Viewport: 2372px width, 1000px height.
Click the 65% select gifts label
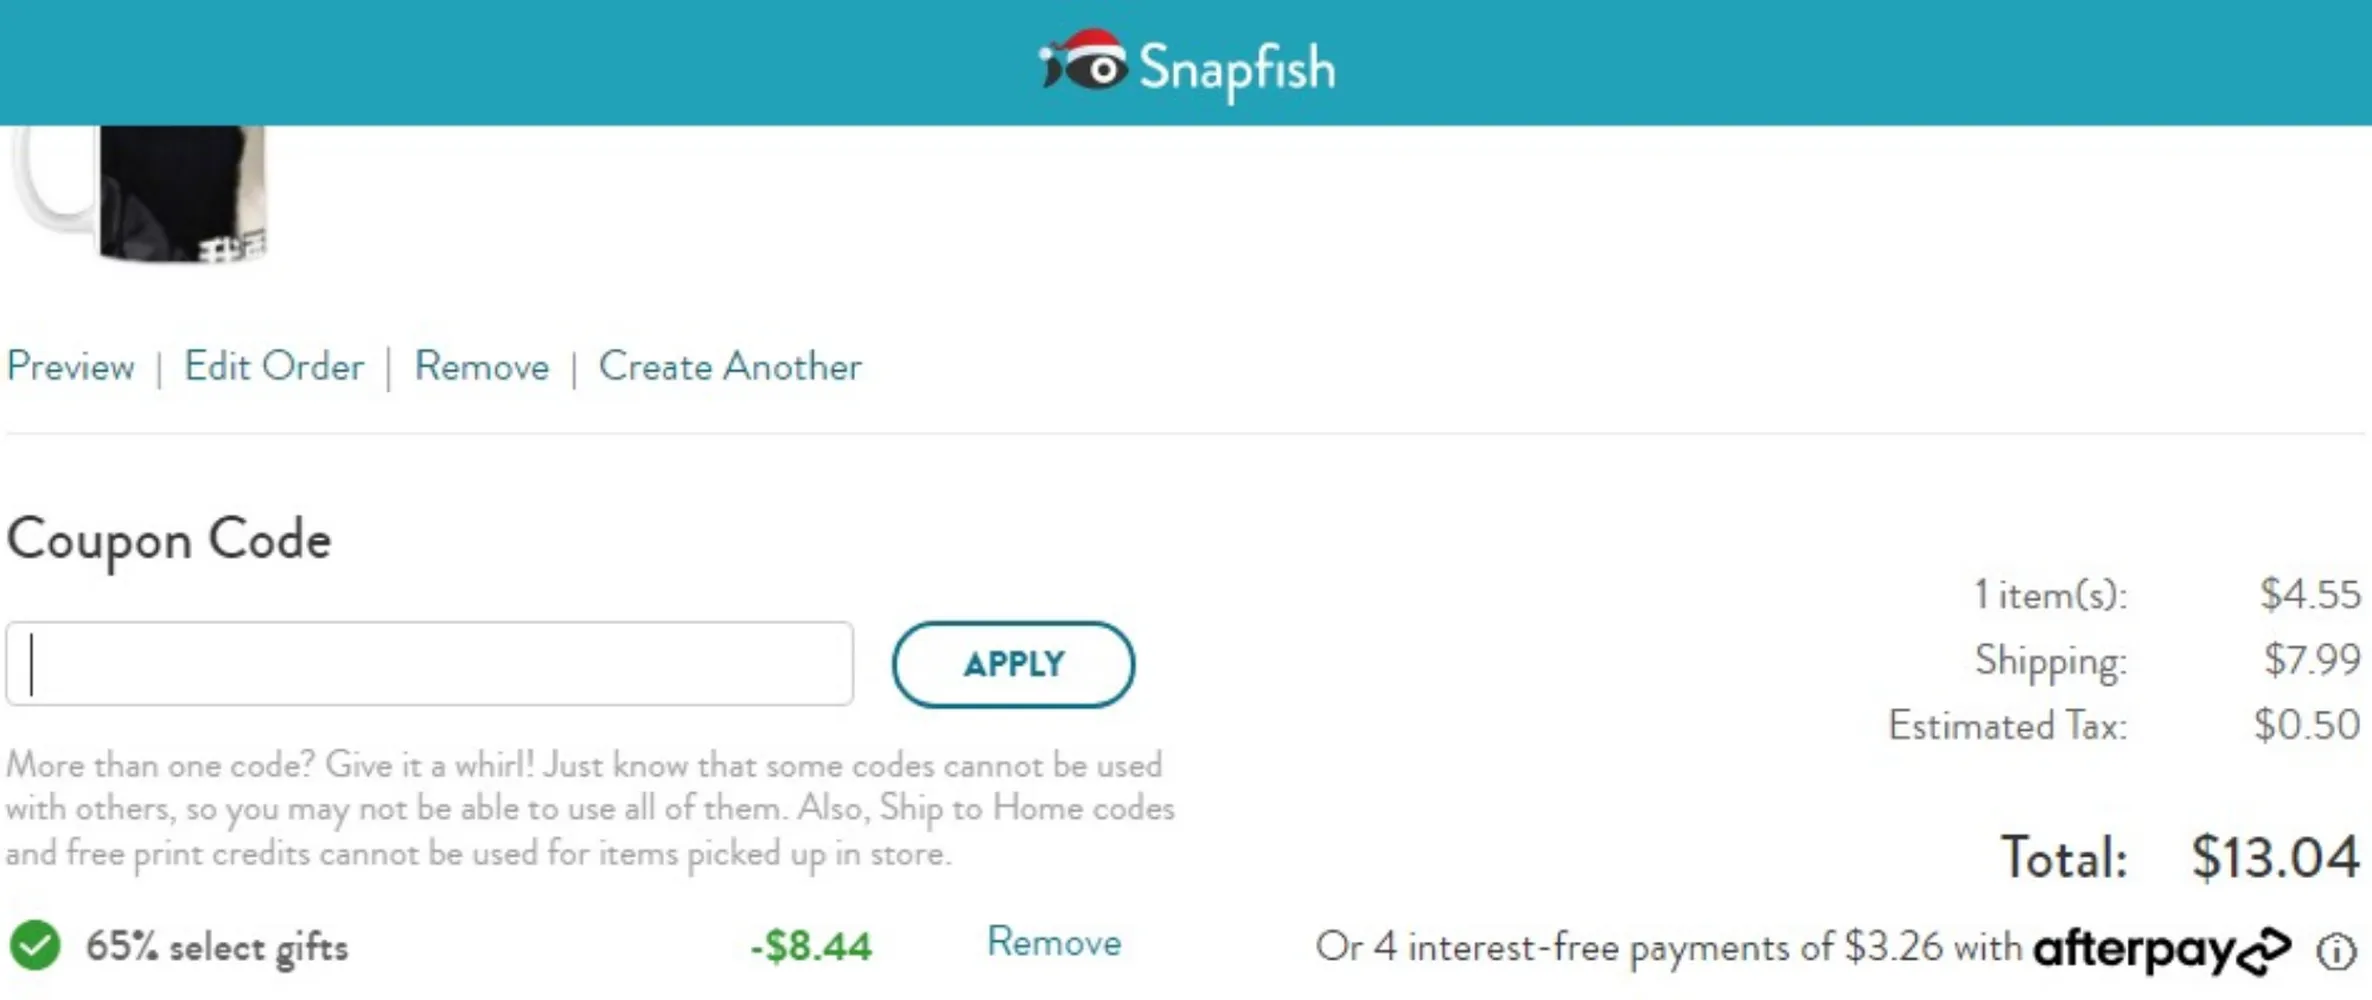[217, 947]
